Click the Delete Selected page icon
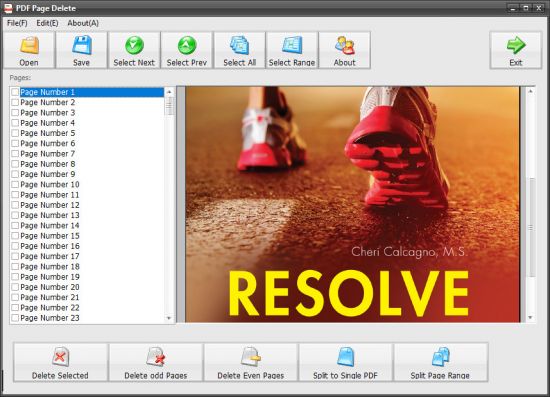This screenshot has width=550, height=397. point(60,357)
